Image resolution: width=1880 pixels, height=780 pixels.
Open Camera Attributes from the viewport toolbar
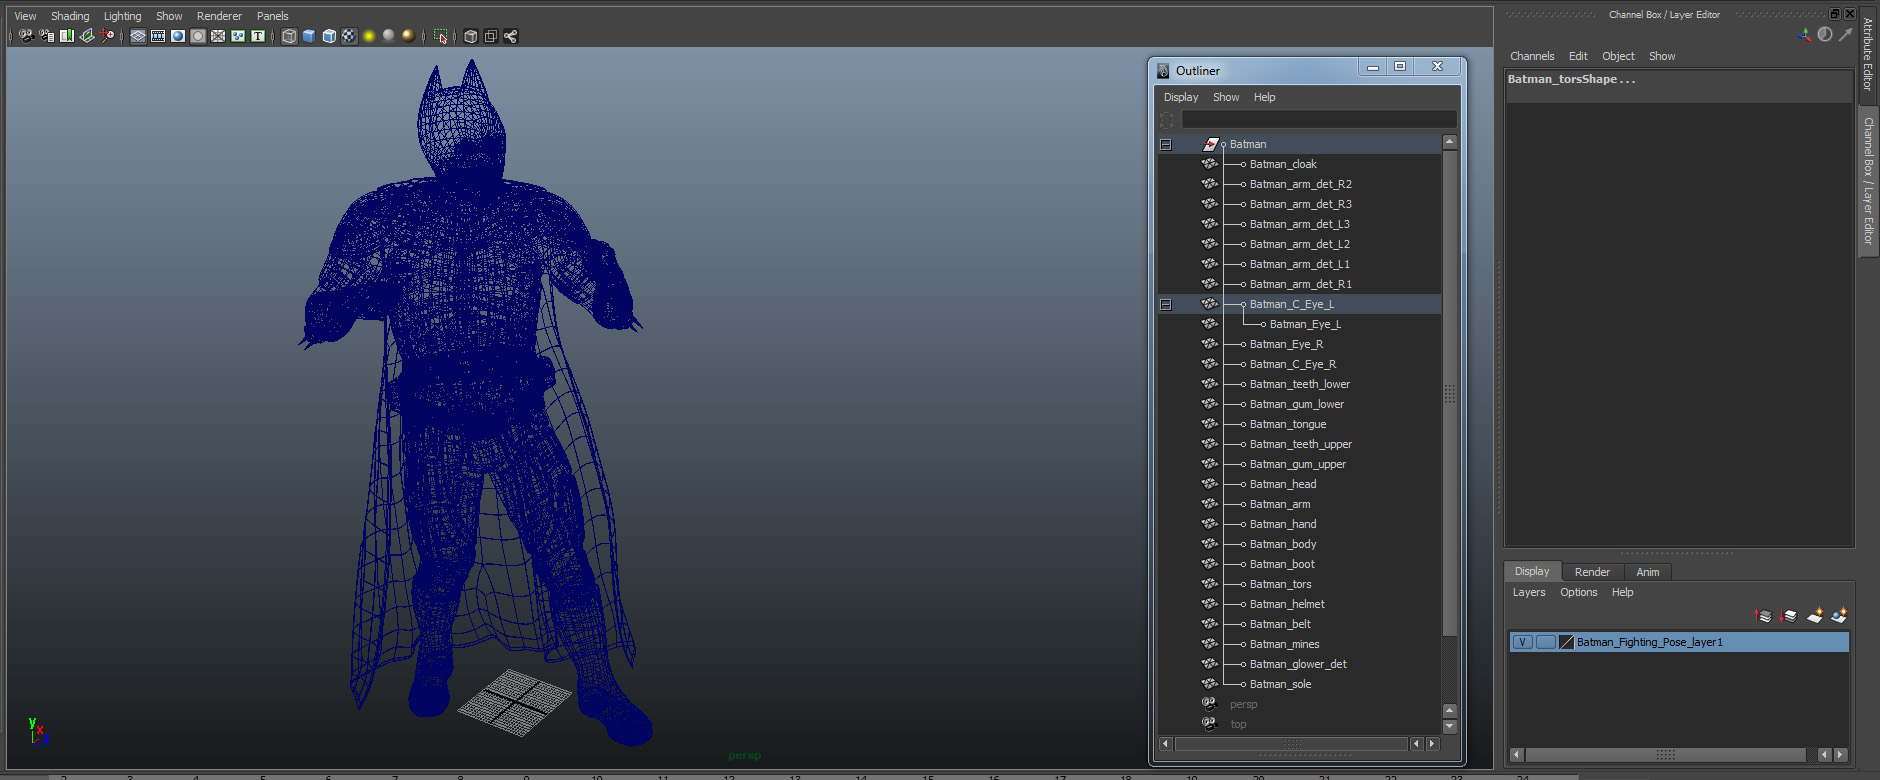point(47,36)
